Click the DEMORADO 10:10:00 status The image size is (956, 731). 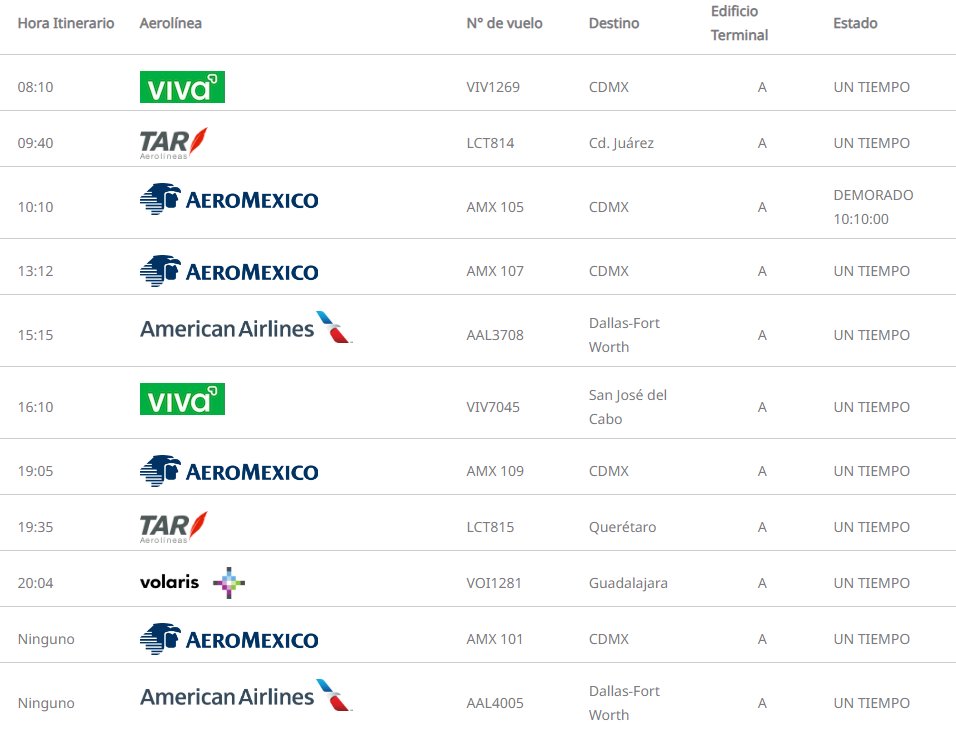[x=873, y=207]
